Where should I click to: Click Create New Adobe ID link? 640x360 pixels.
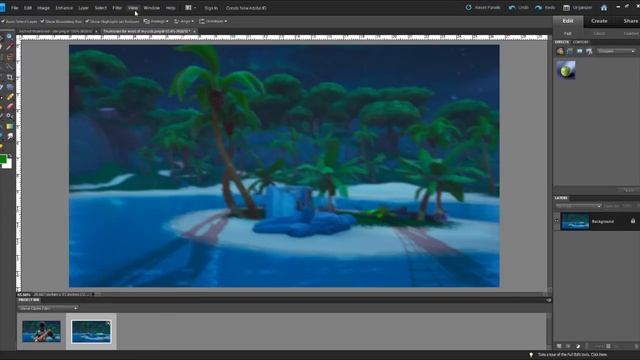(x=246, y=8)
